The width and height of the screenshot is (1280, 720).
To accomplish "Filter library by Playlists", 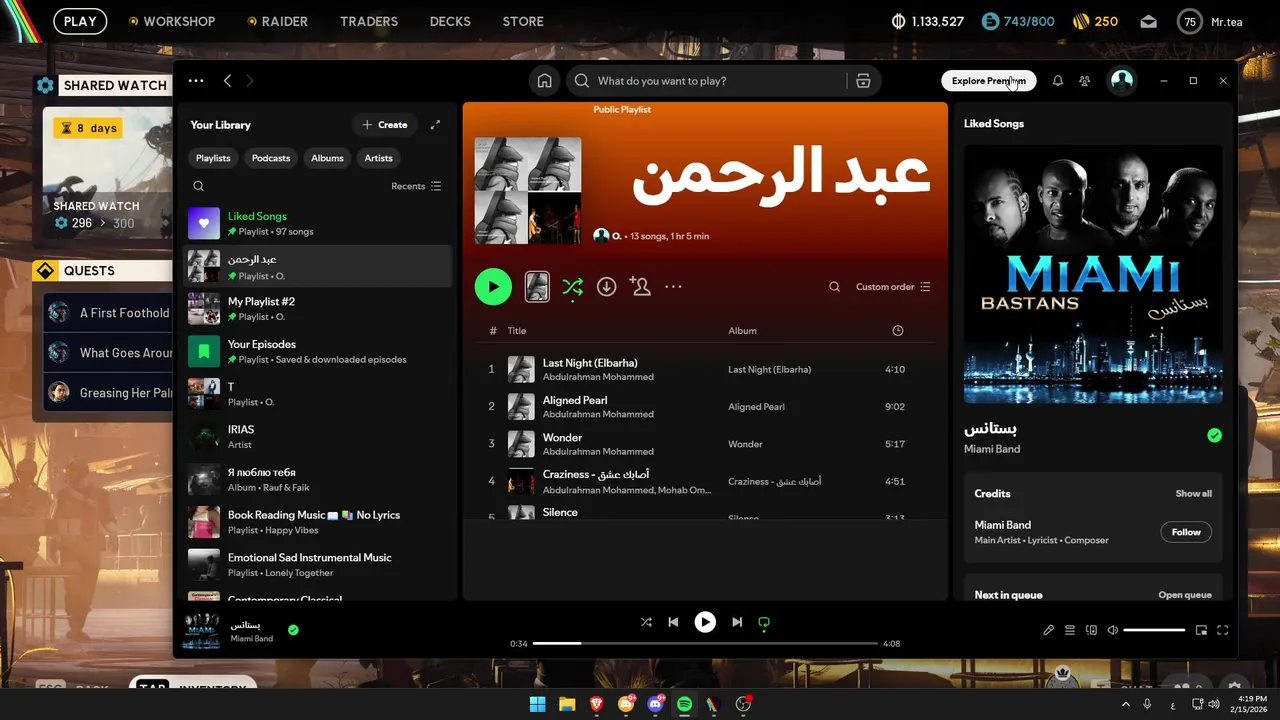I will 213,158.
